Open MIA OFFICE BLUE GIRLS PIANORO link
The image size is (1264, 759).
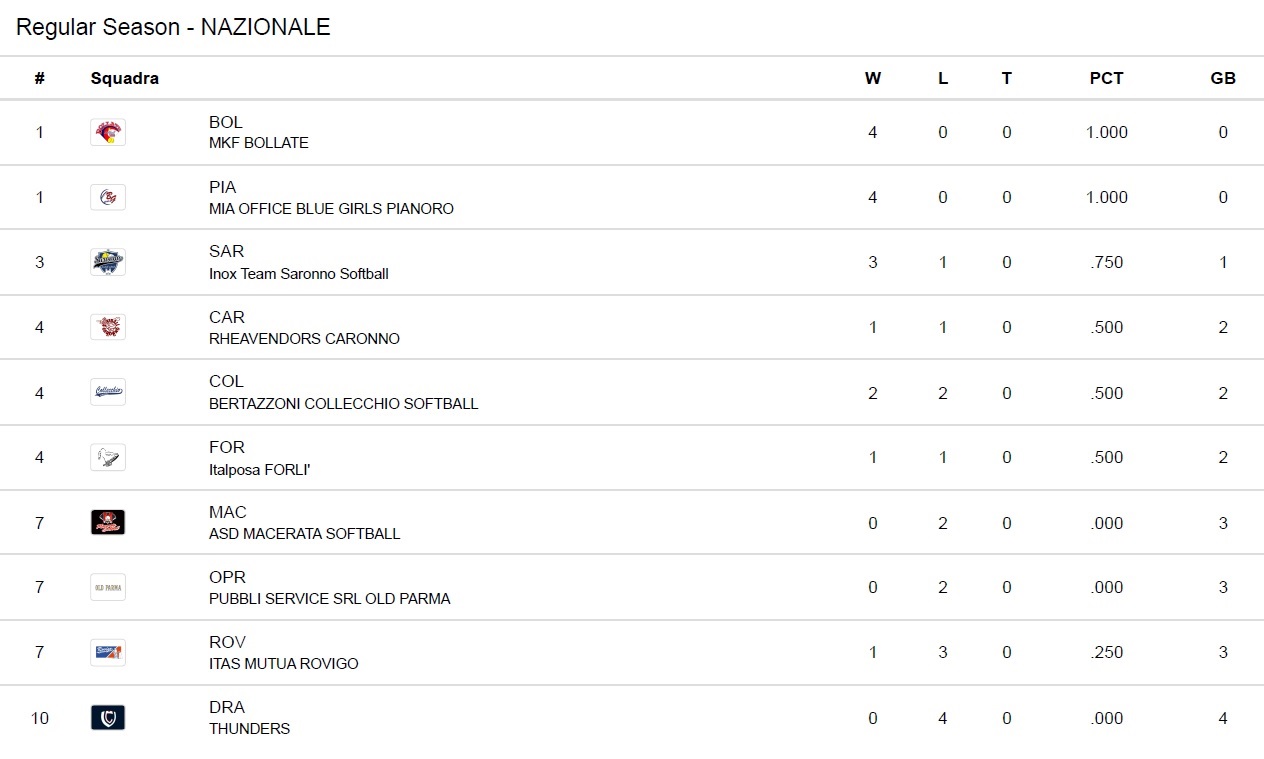point(331,209)
